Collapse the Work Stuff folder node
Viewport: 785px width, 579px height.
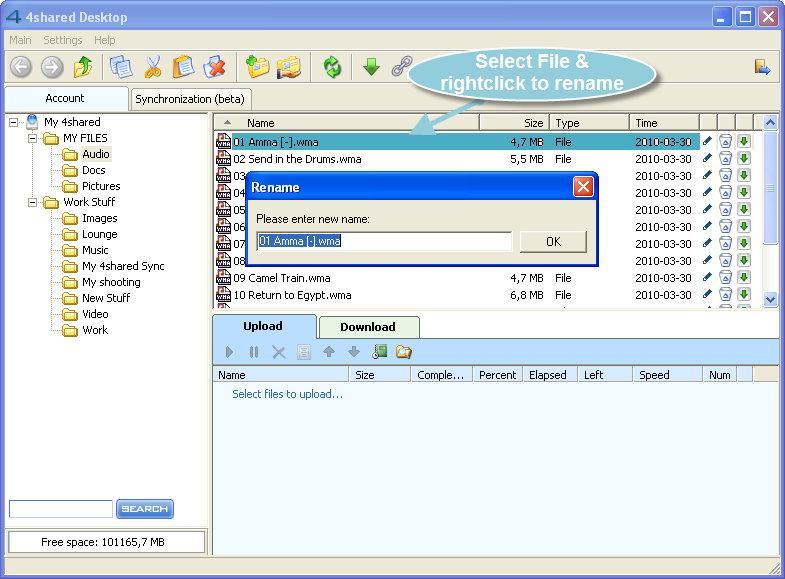(33, 202)
